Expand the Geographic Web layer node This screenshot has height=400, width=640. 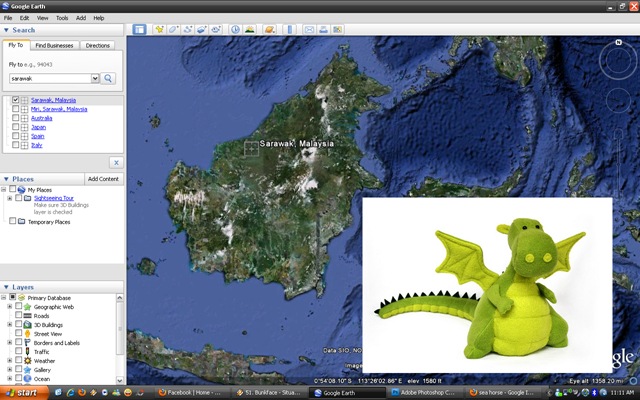(10, 306)
